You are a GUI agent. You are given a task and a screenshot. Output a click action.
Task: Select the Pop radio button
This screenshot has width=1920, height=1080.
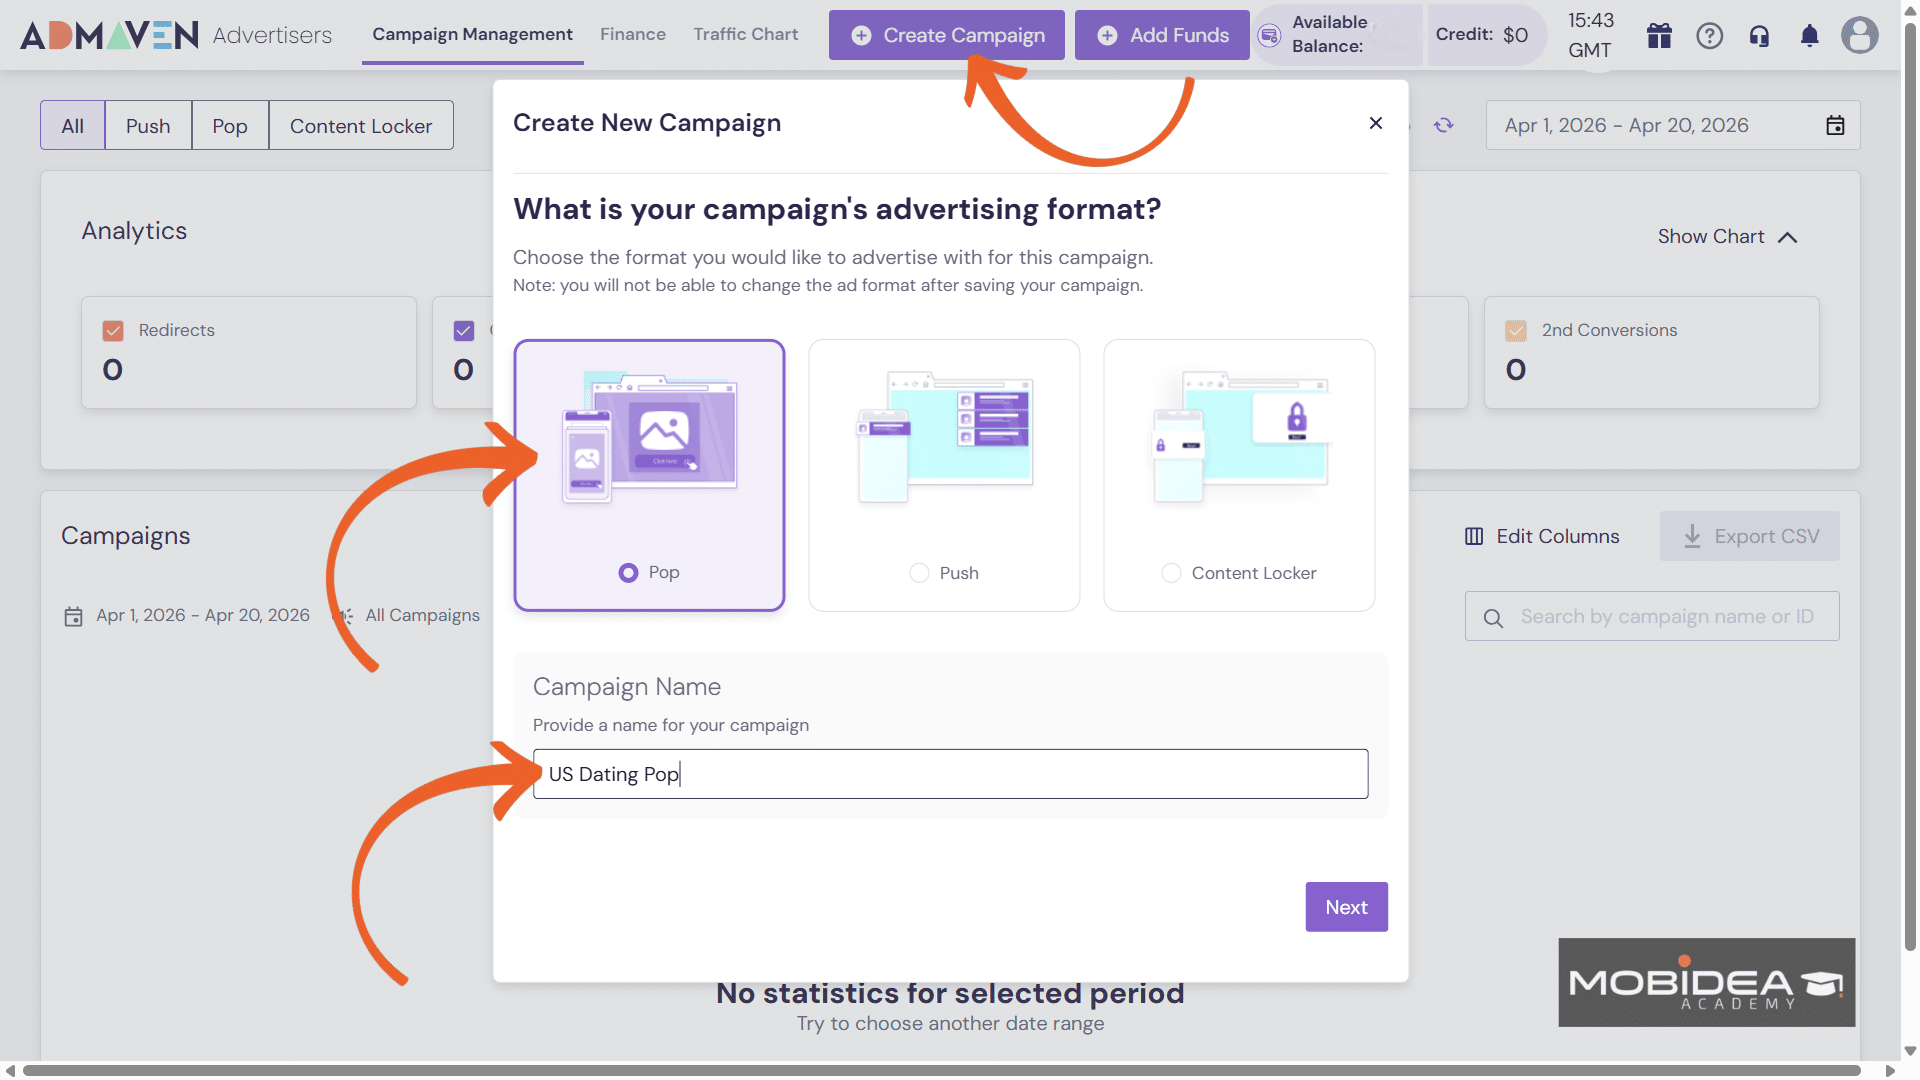628,573
